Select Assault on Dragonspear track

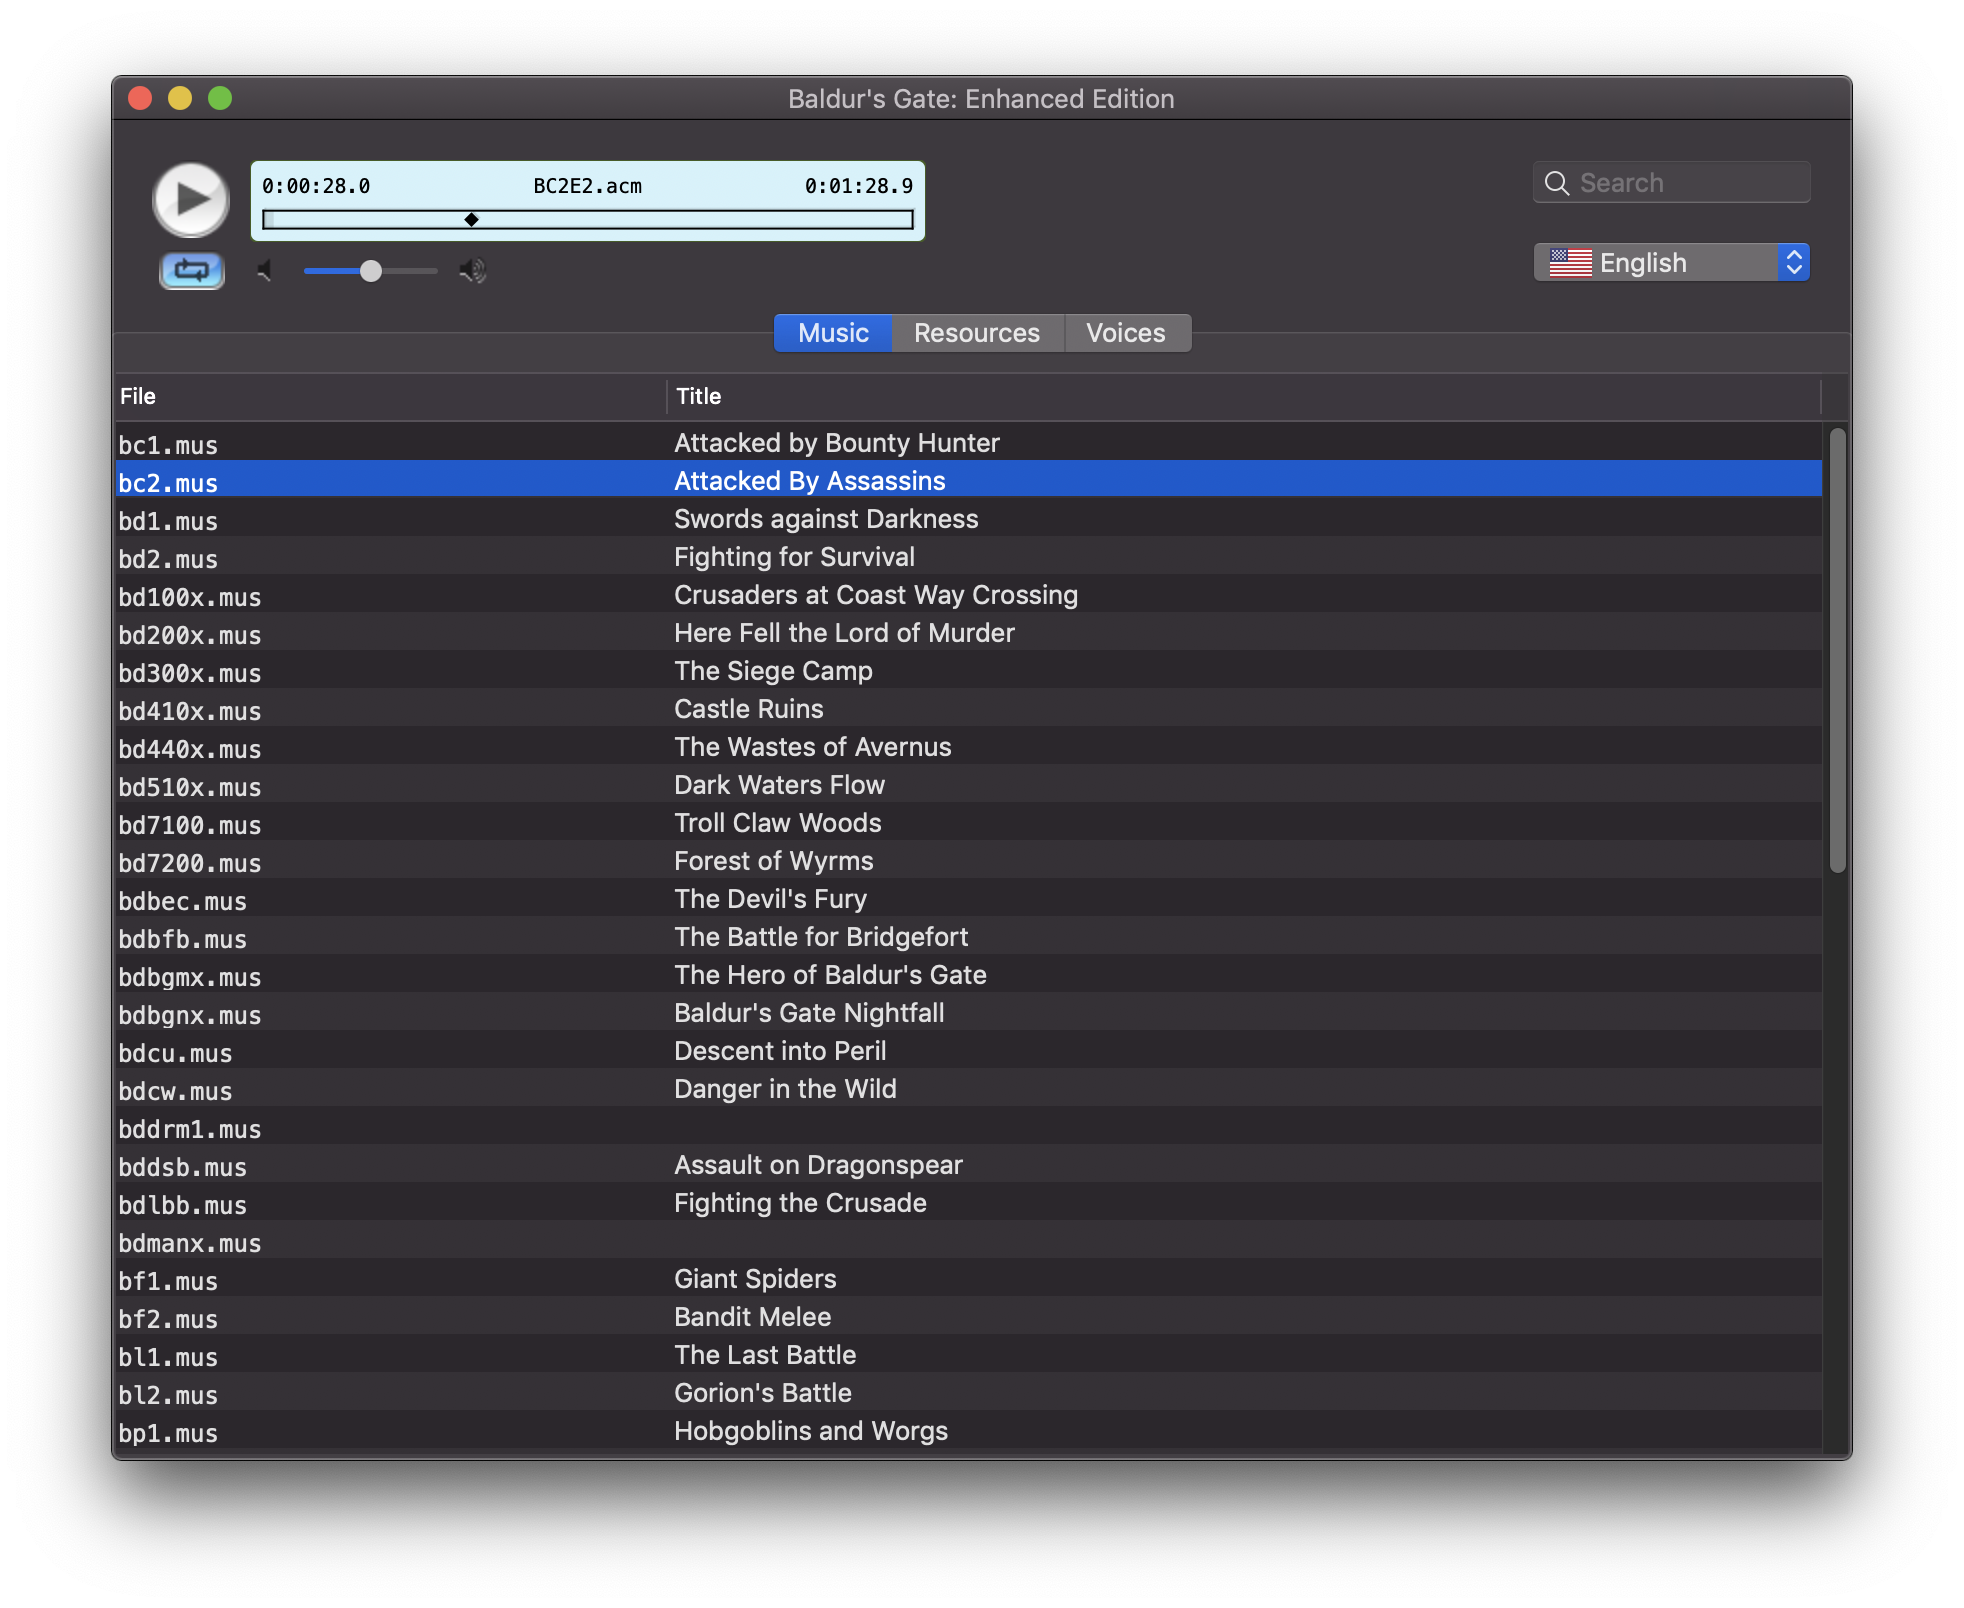pyautogui.click(x=968, y=1165)
